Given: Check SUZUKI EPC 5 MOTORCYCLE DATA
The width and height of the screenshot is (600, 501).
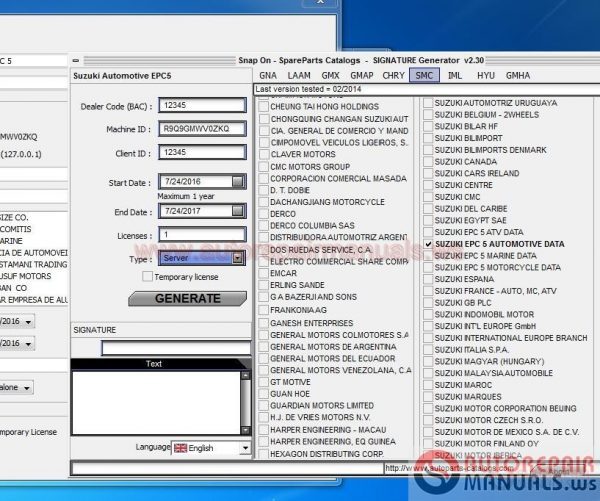Looking at the screenshot, I should click(x=428, y=267).
